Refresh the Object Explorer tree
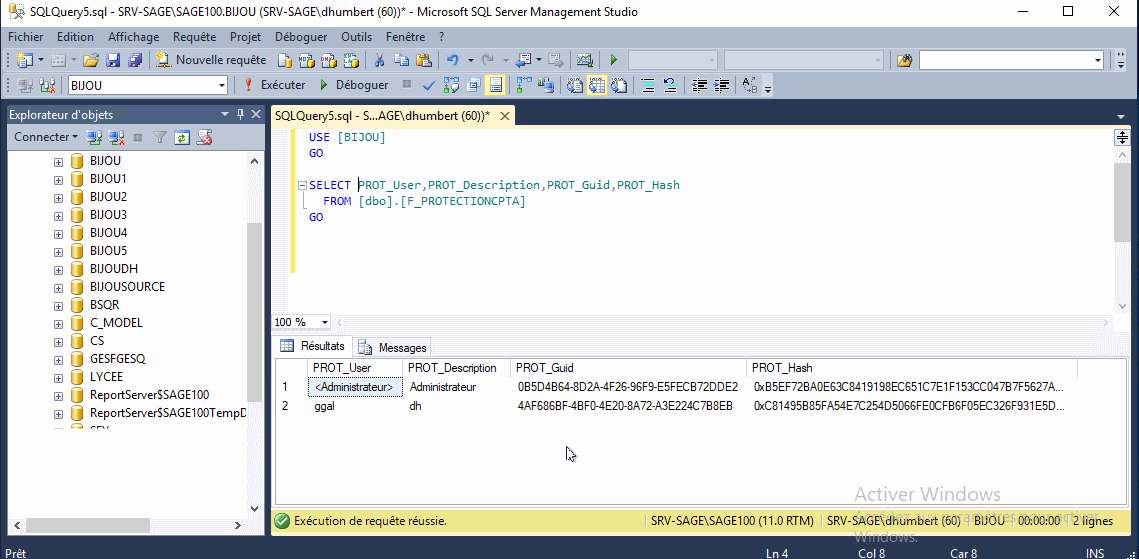This screenshot has width=1139, height=559. pyautogui.click(x=182, y=137)
